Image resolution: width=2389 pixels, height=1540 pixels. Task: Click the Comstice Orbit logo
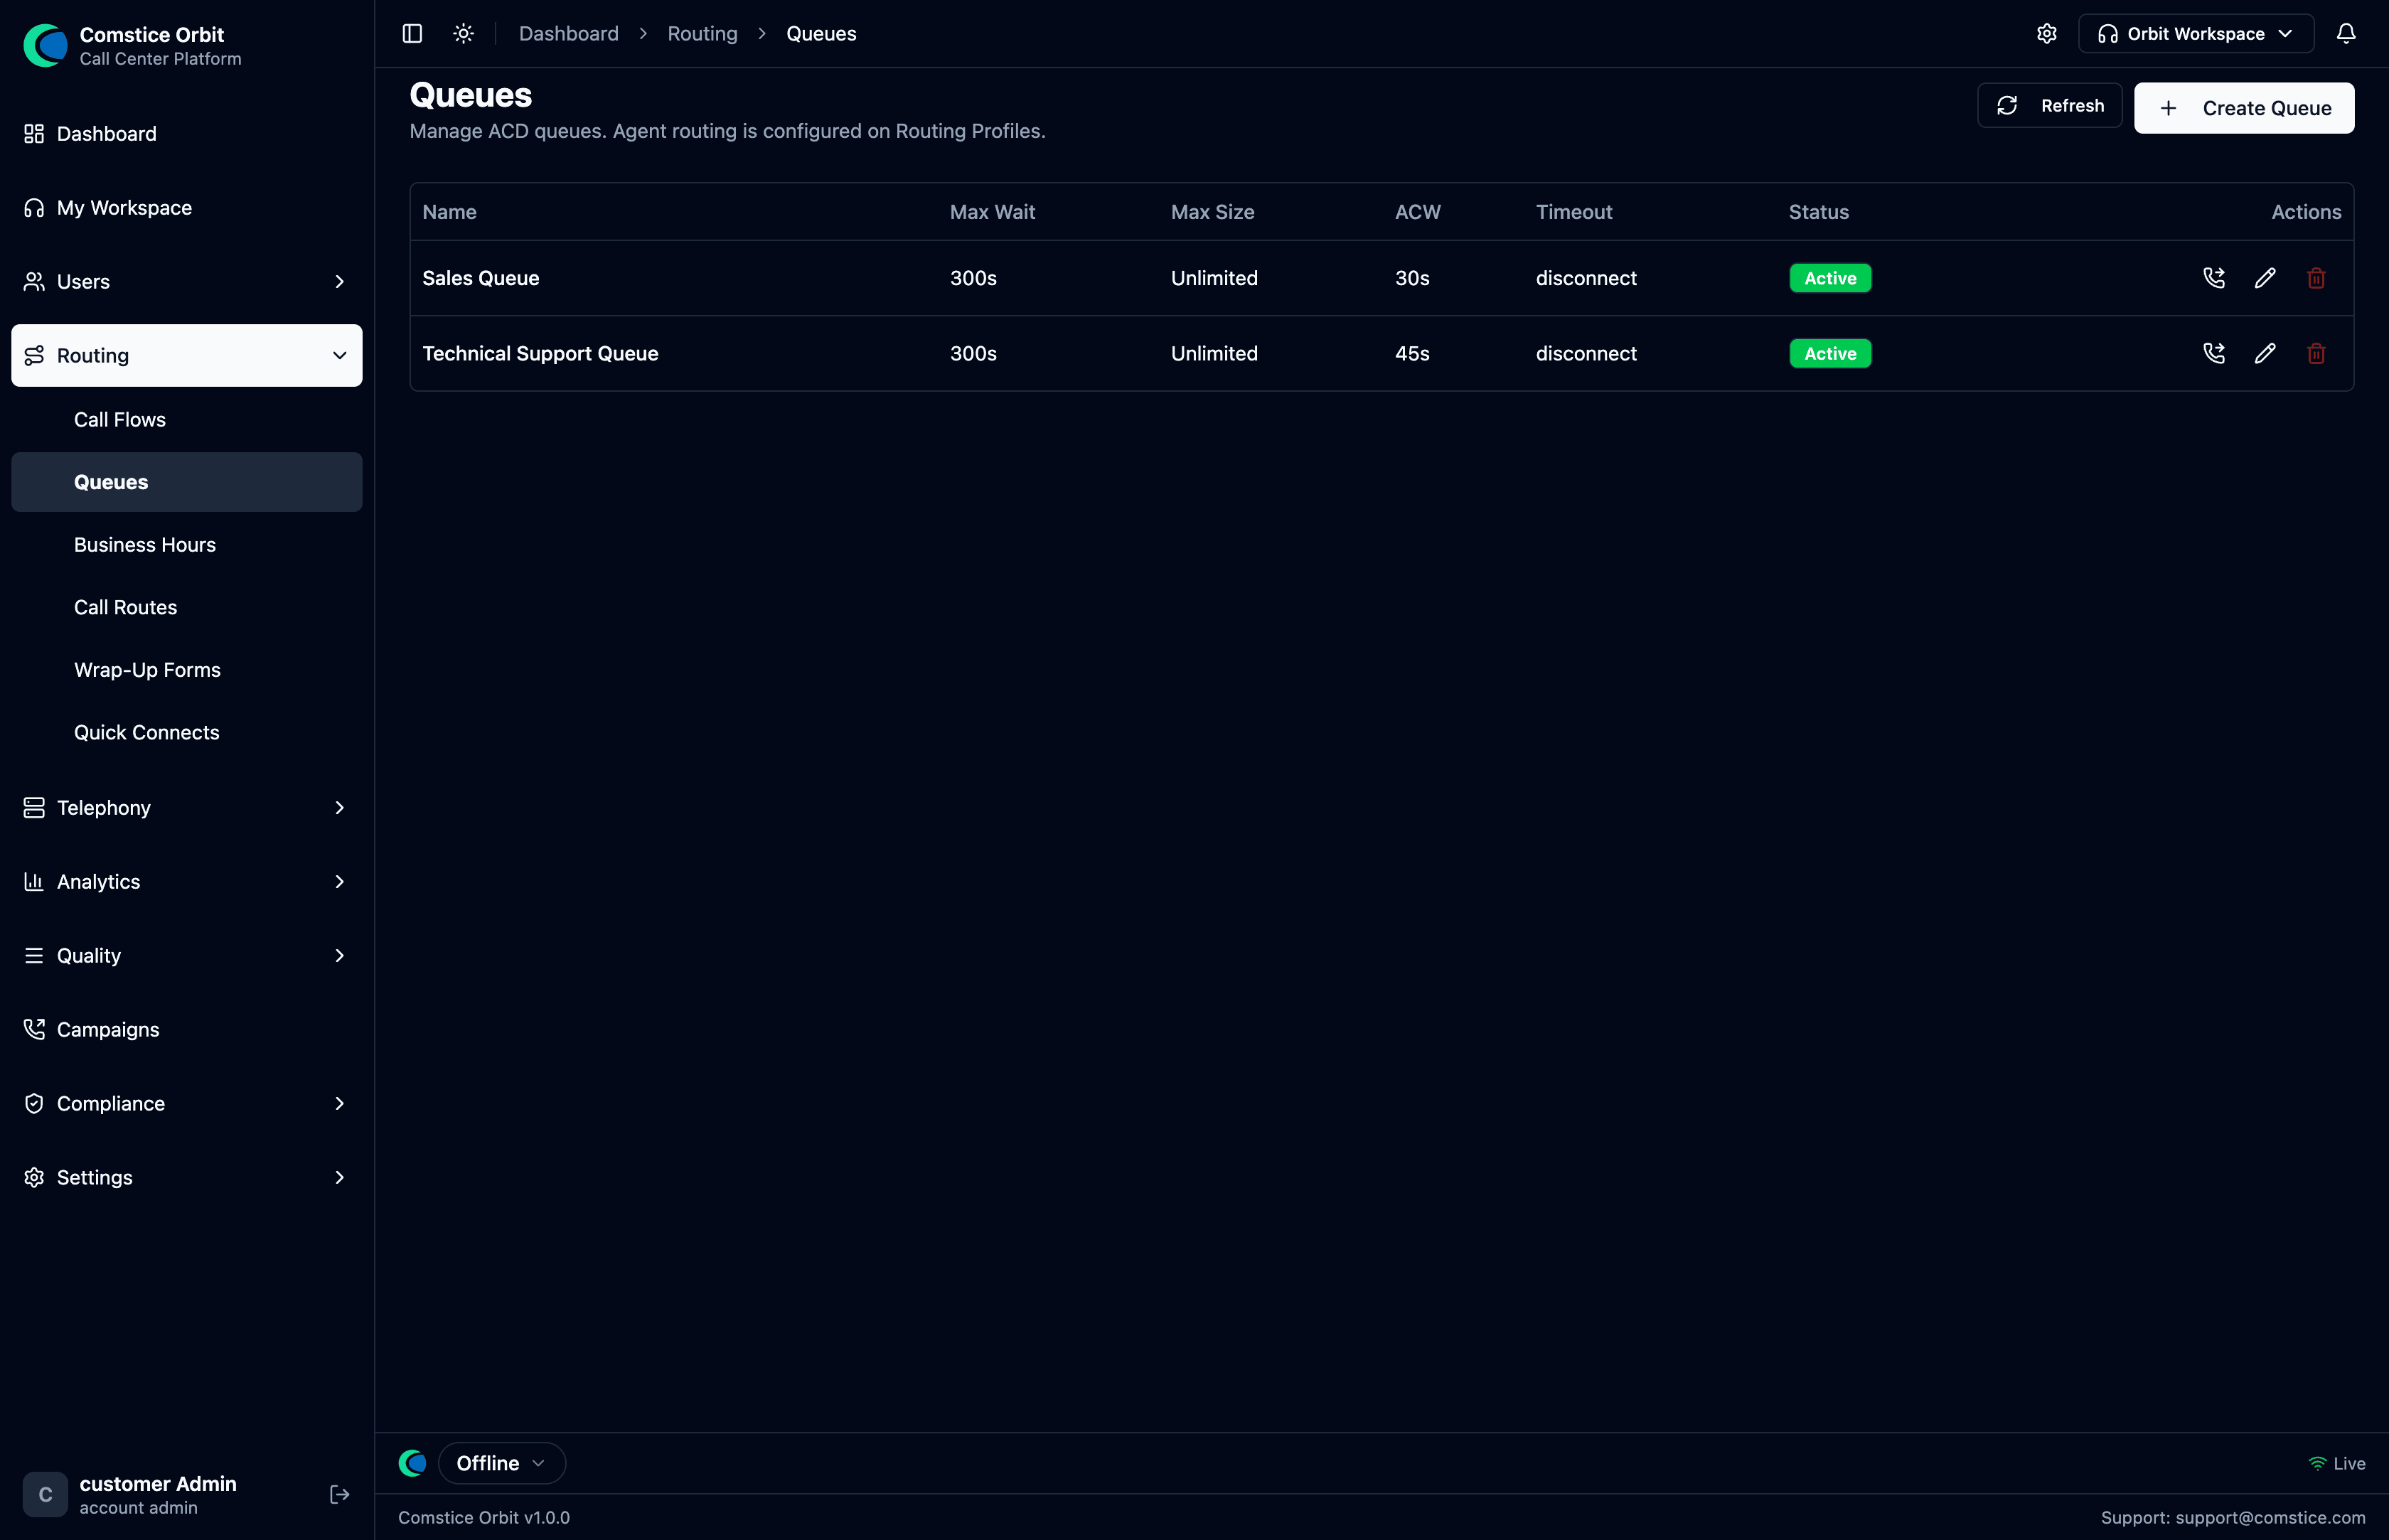click(45, 45)
